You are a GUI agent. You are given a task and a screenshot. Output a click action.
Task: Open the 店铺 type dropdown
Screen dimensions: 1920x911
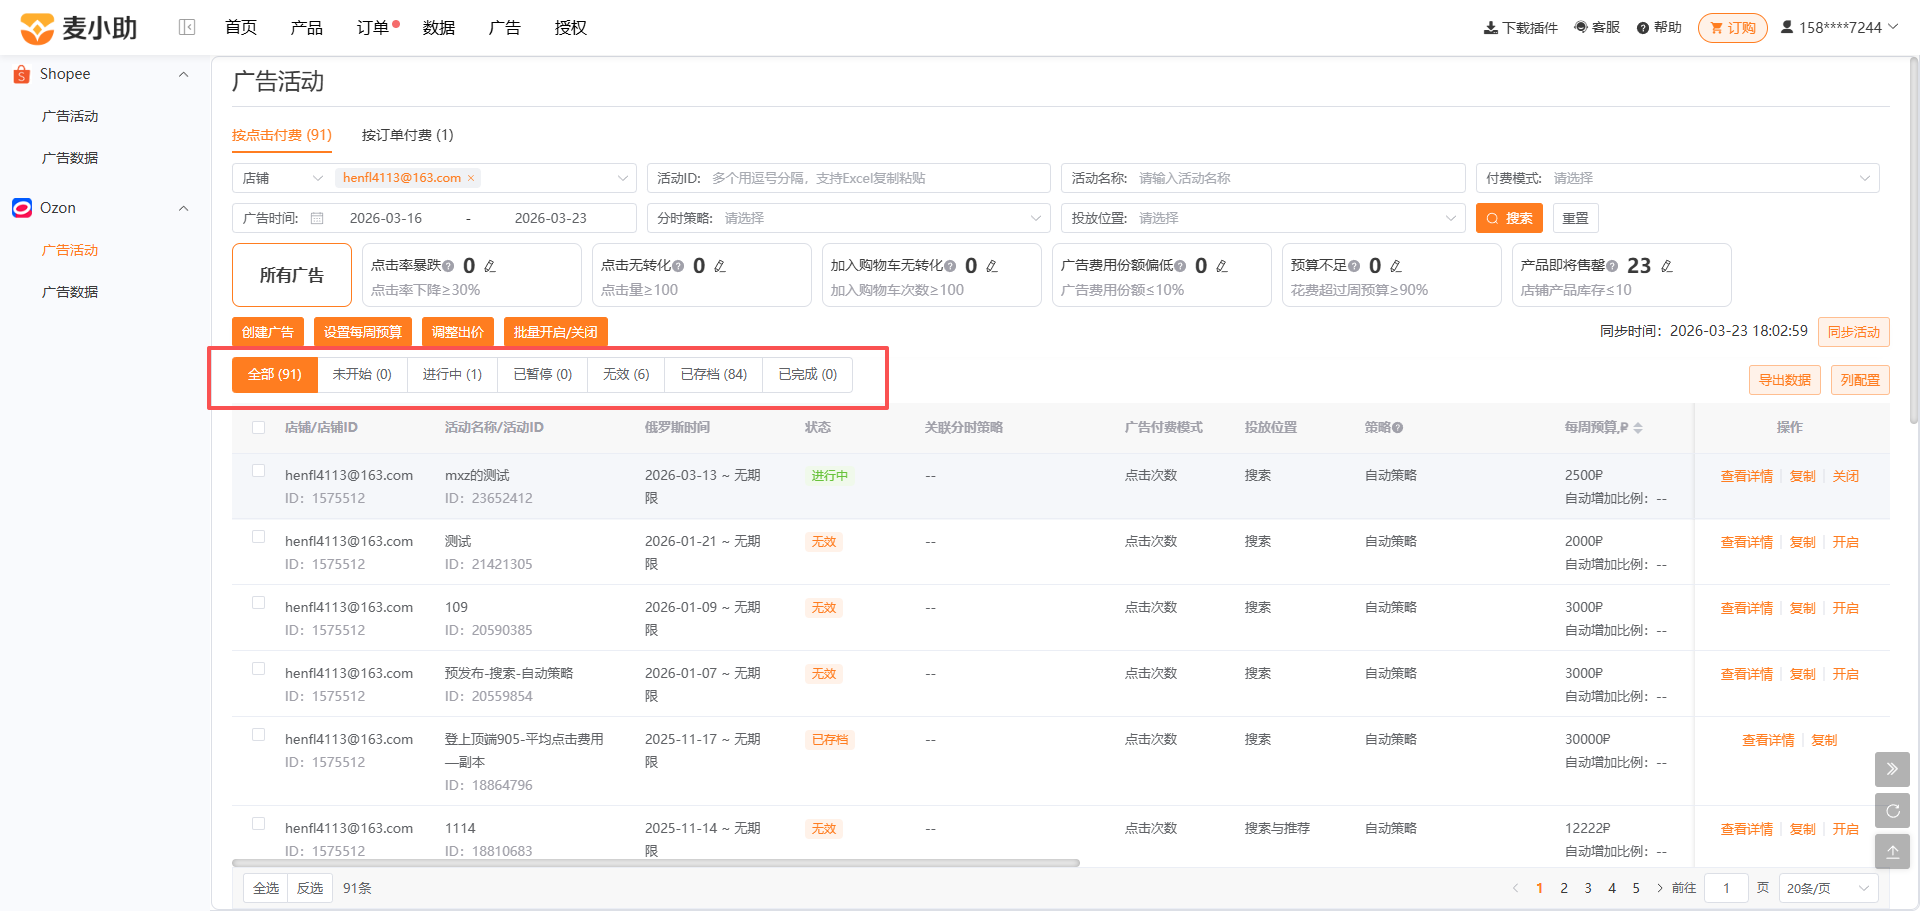click(x=283, y=178)
